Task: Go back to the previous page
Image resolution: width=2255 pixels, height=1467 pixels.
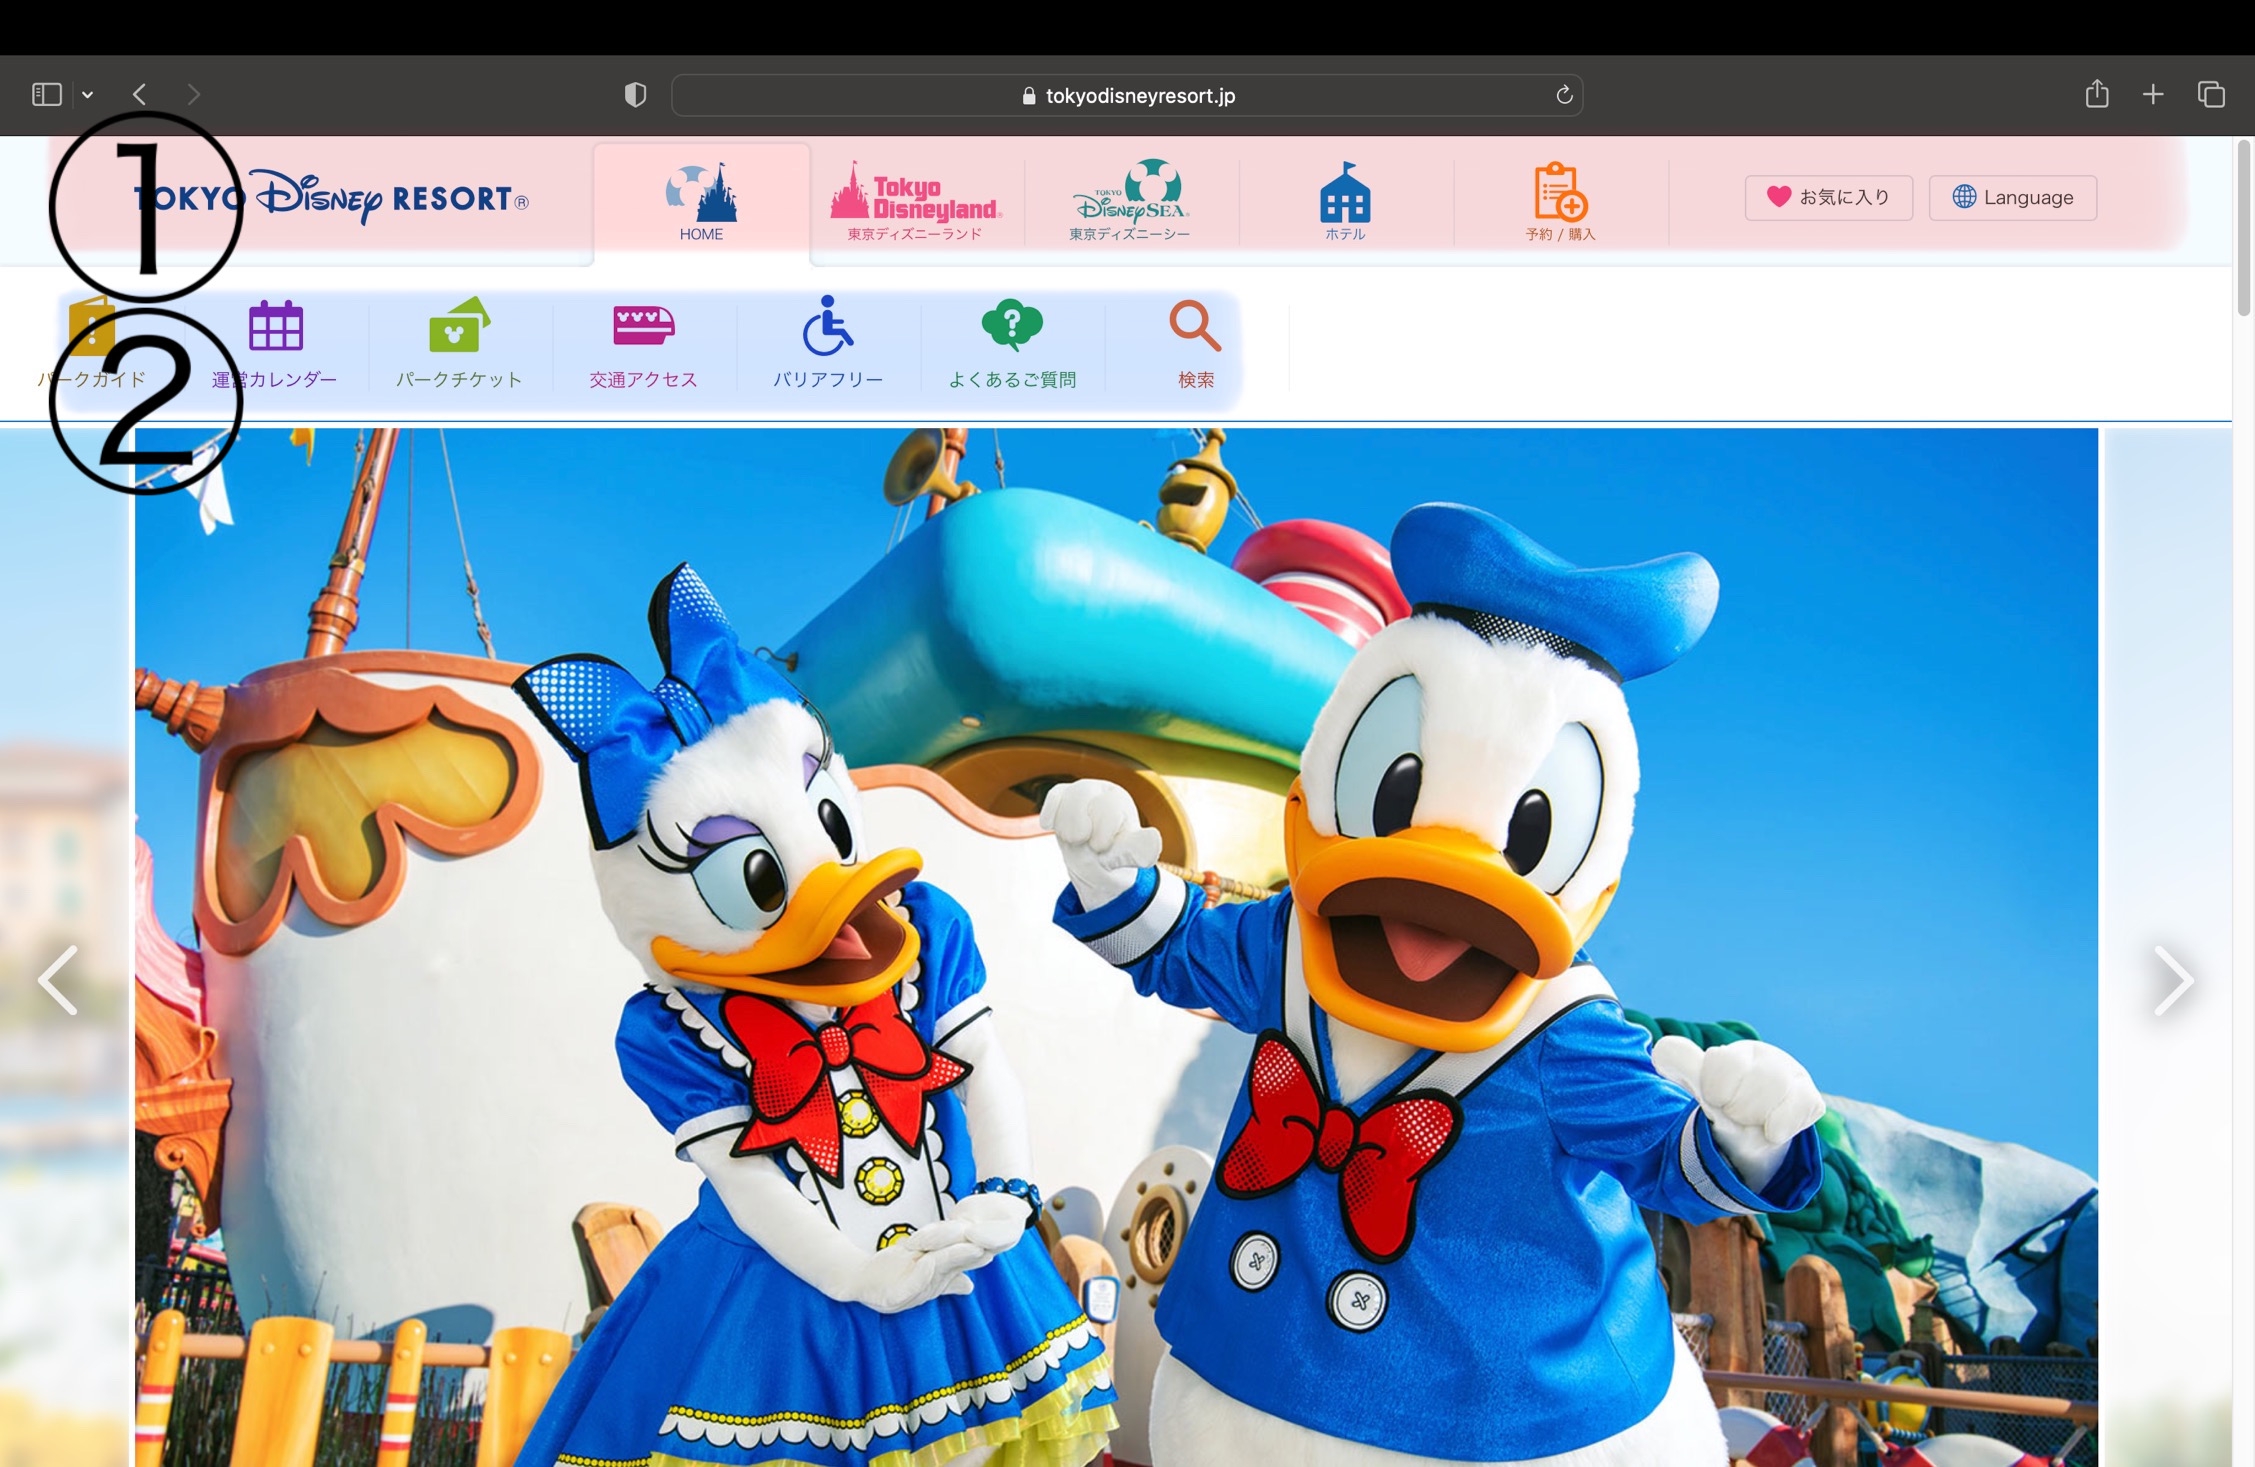Action: click(139, 95)
